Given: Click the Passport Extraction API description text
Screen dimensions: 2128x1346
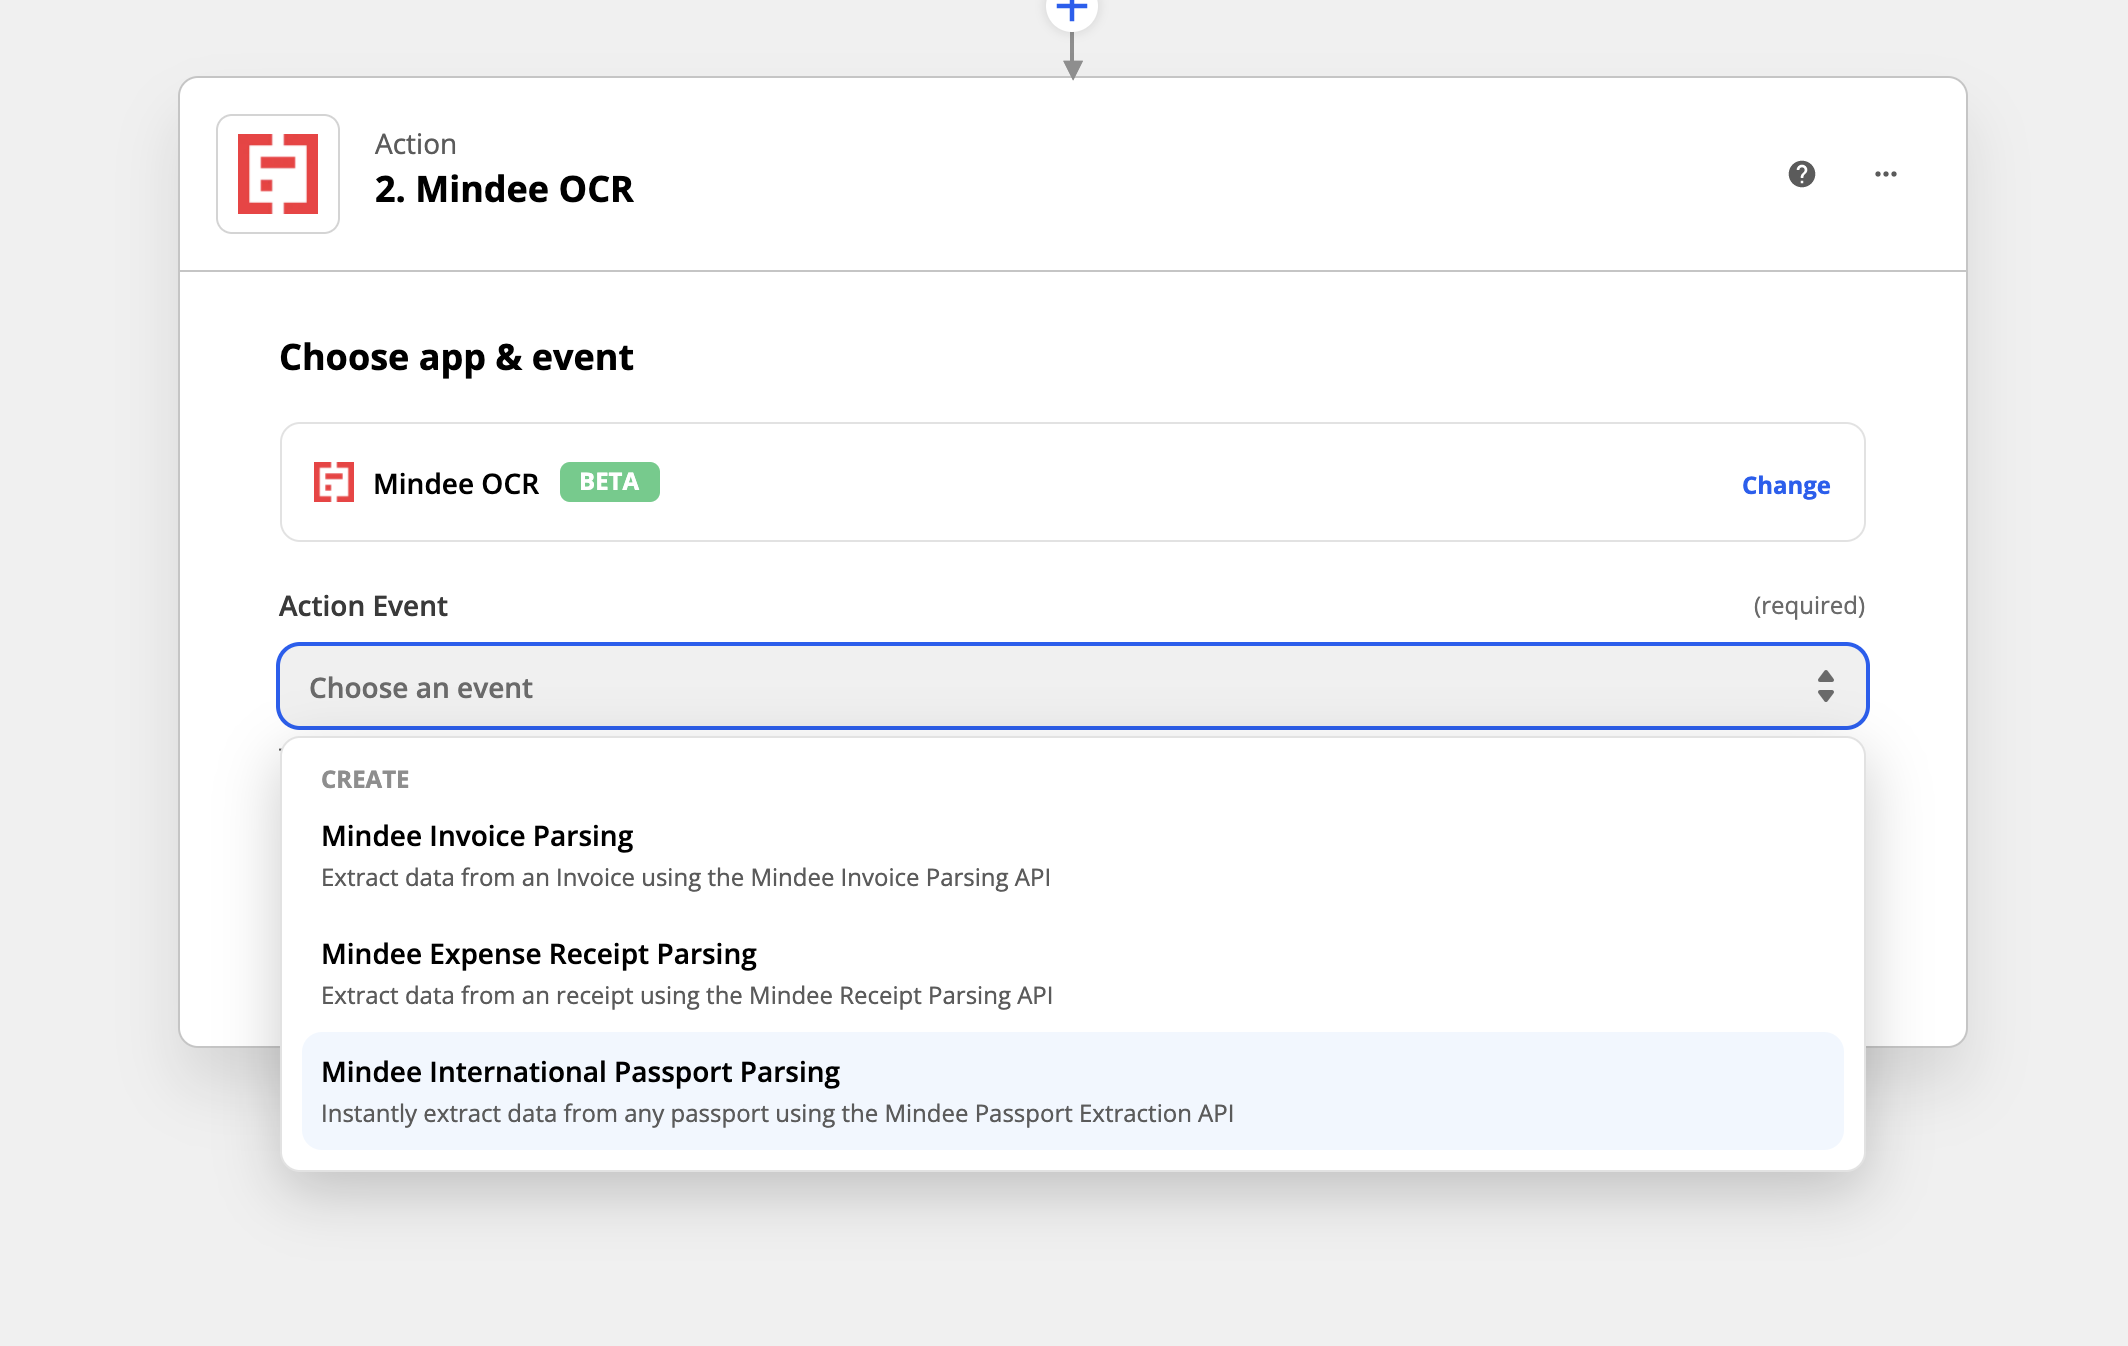Looking at the screenshot, I should coord(777,1113).
